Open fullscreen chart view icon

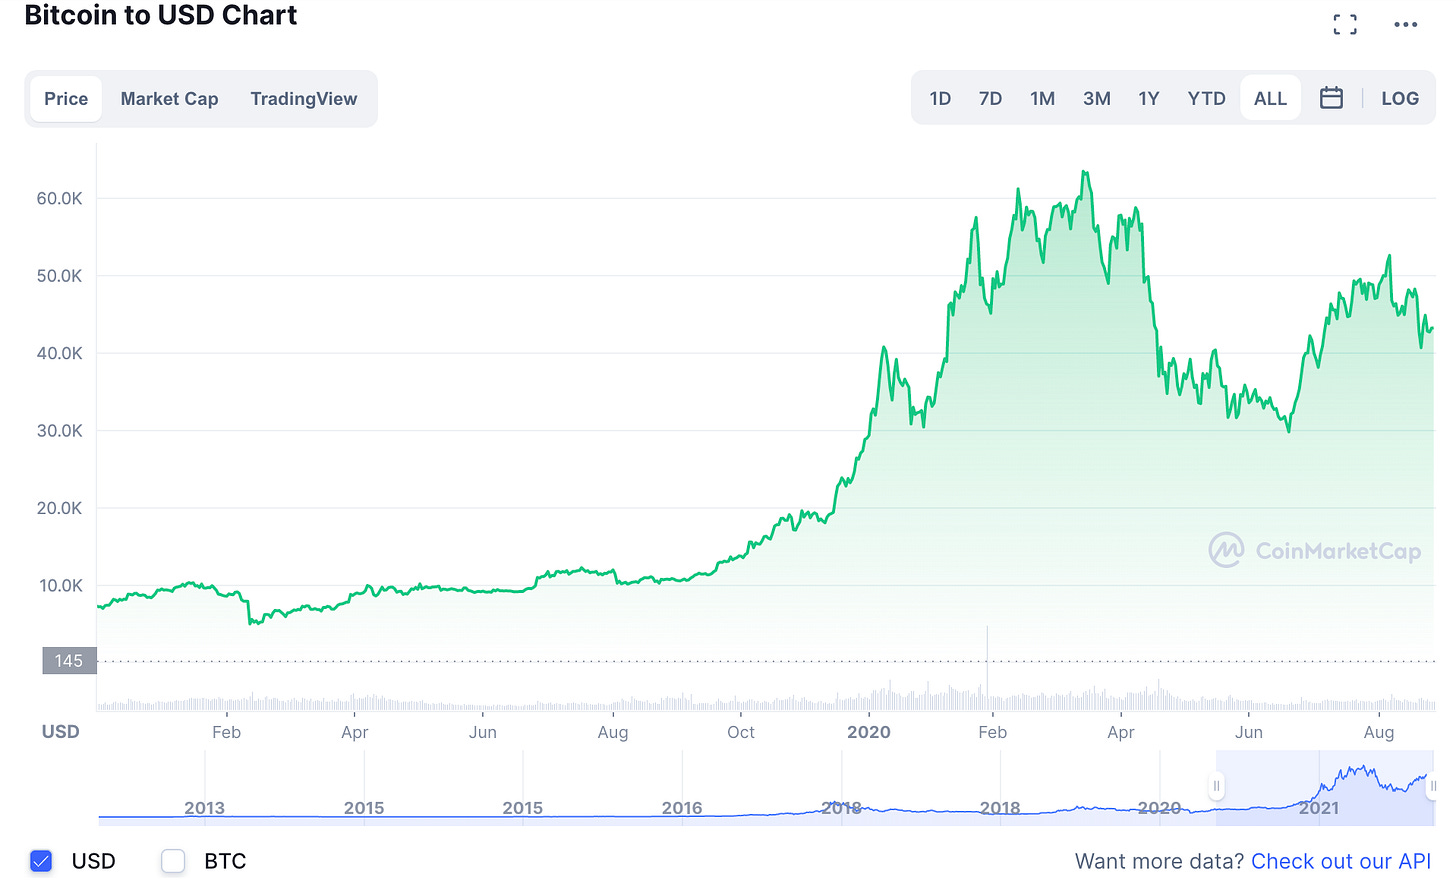[x=1345, y=25]
